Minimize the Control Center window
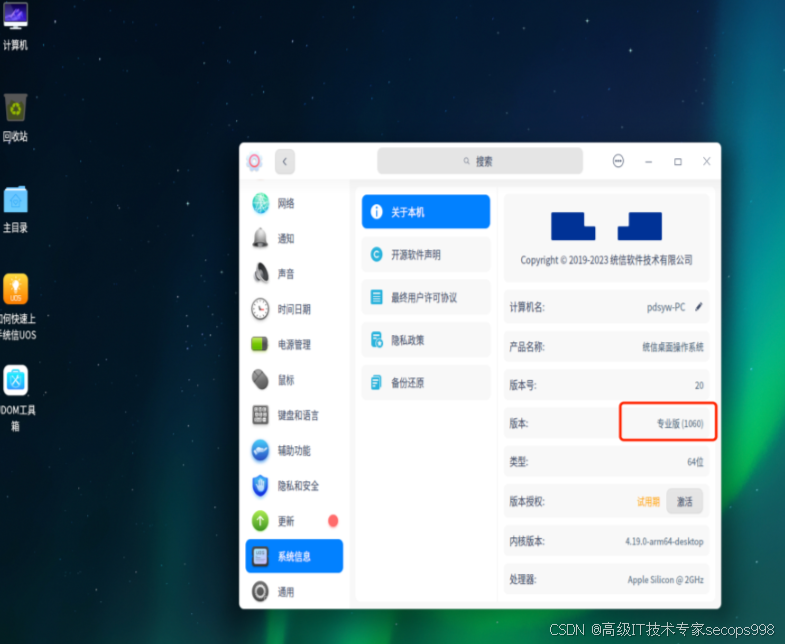Viewport: 785px width, 644px height. click(648, 162)
